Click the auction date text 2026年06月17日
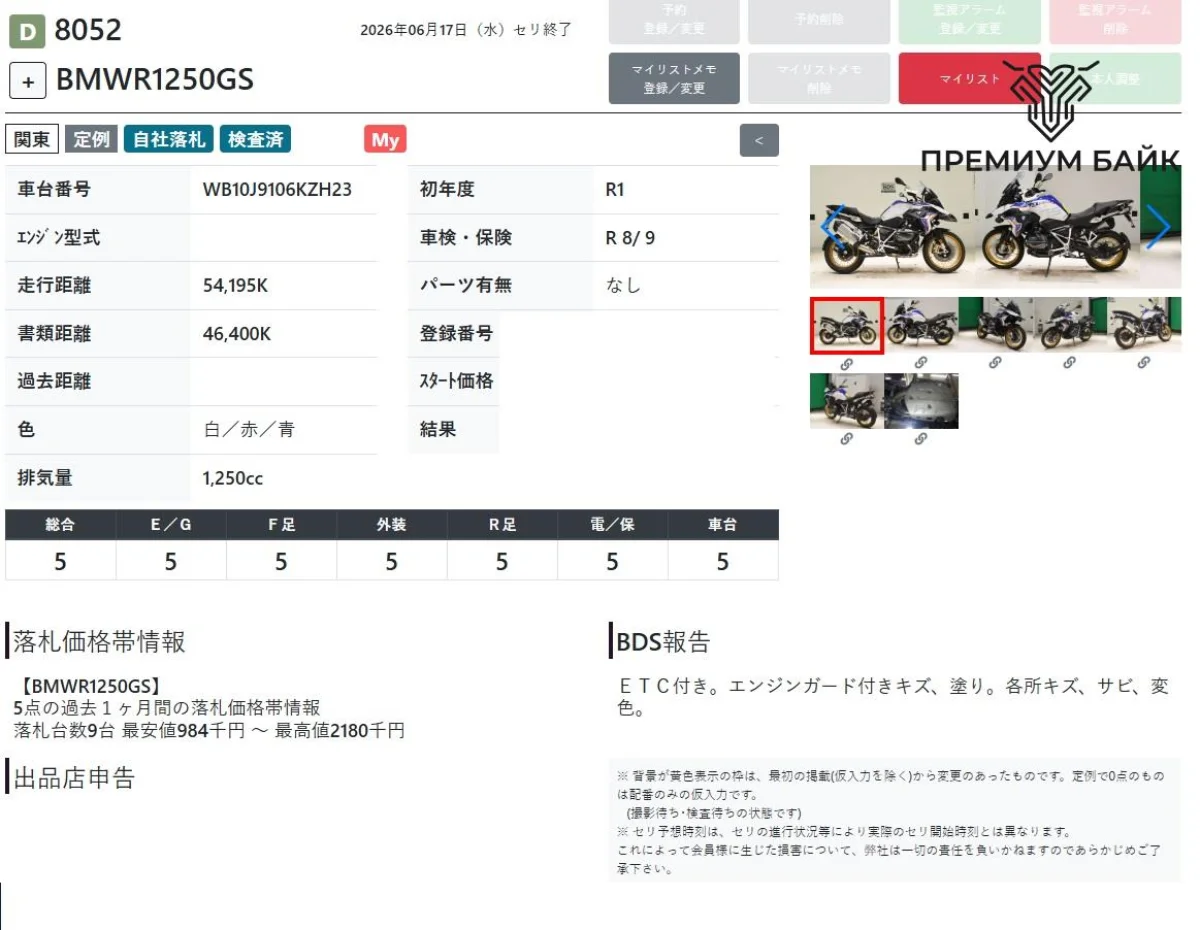 click(x=414, y=30)
